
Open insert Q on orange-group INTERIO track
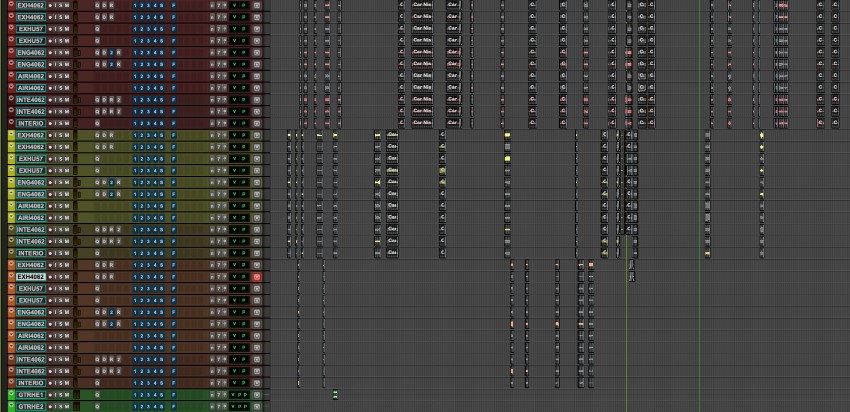click(98, 383)
